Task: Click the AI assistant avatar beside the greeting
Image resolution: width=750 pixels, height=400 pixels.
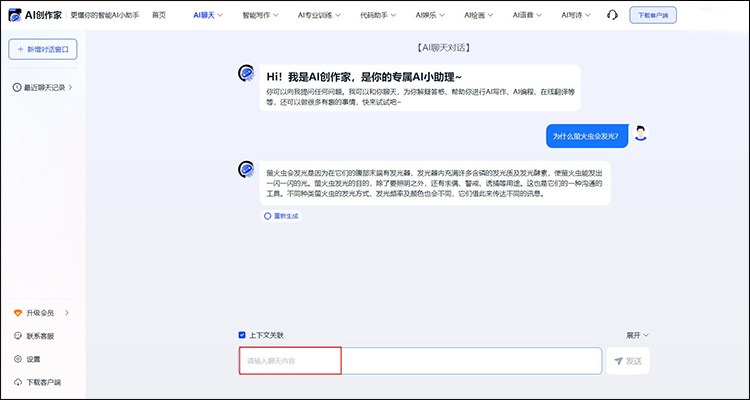Action: click(245, 73)
